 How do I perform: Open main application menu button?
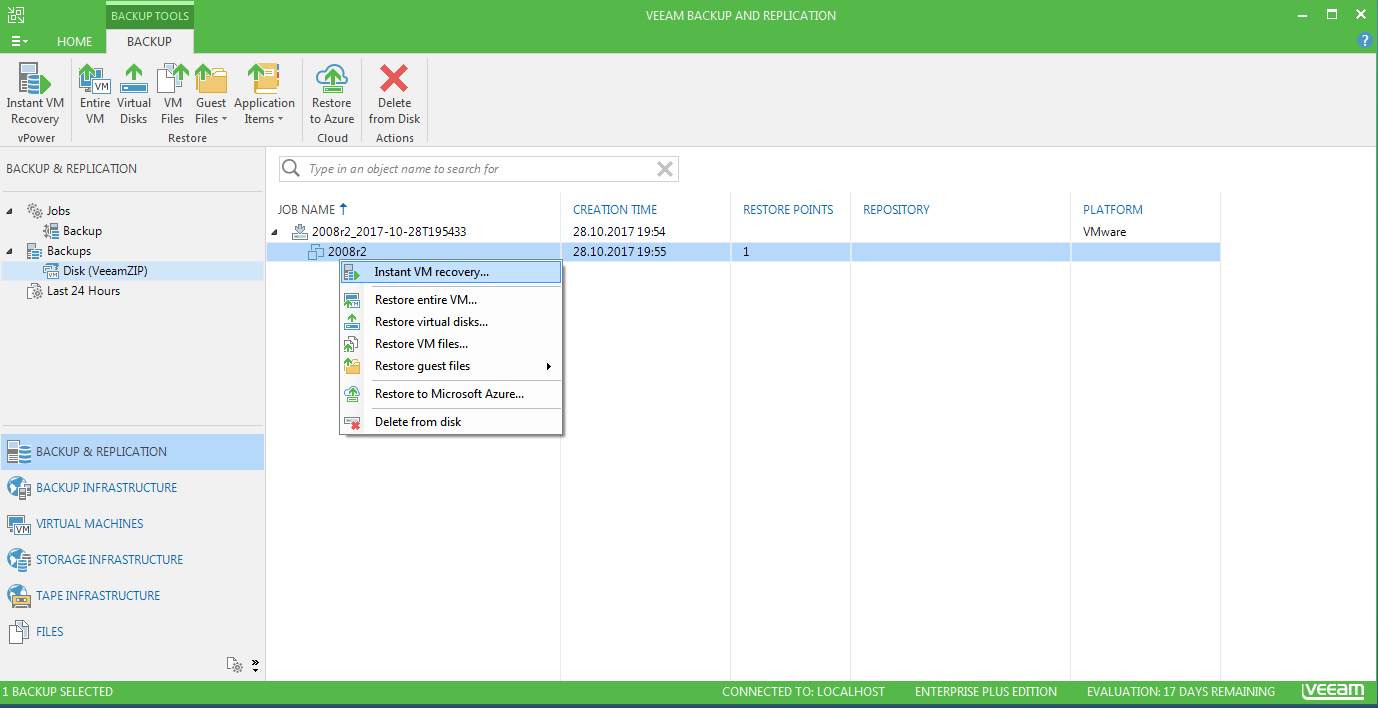[20, 42]
